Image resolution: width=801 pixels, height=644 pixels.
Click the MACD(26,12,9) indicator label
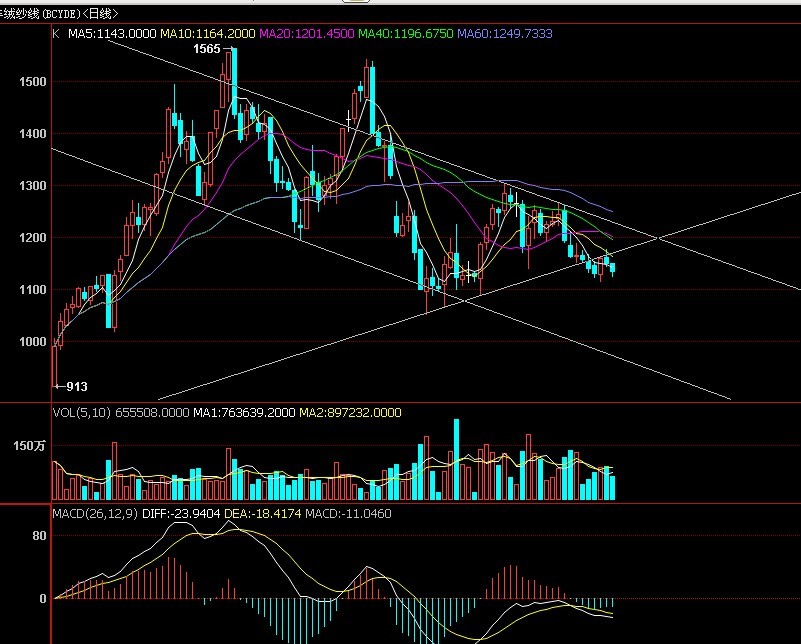(95, 514)
